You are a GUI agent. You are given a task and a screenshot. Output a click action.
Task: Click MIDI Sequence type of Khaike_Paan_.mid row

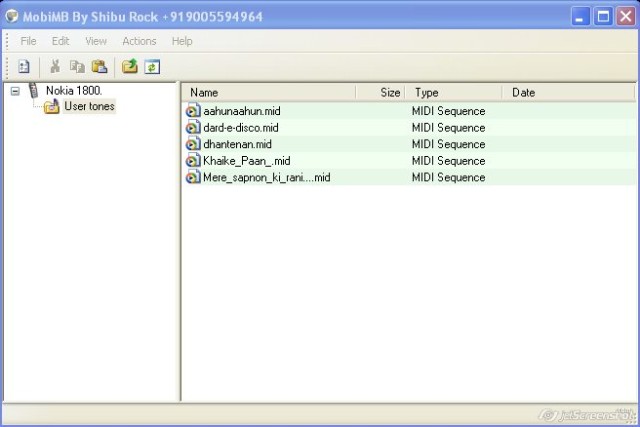pos(448,161)
